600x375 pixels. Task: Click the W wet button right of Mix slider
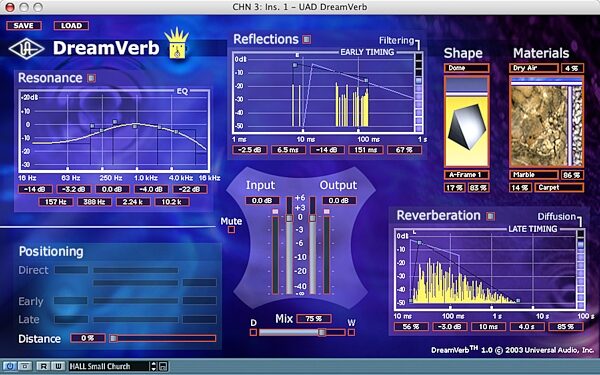point(351,332)
